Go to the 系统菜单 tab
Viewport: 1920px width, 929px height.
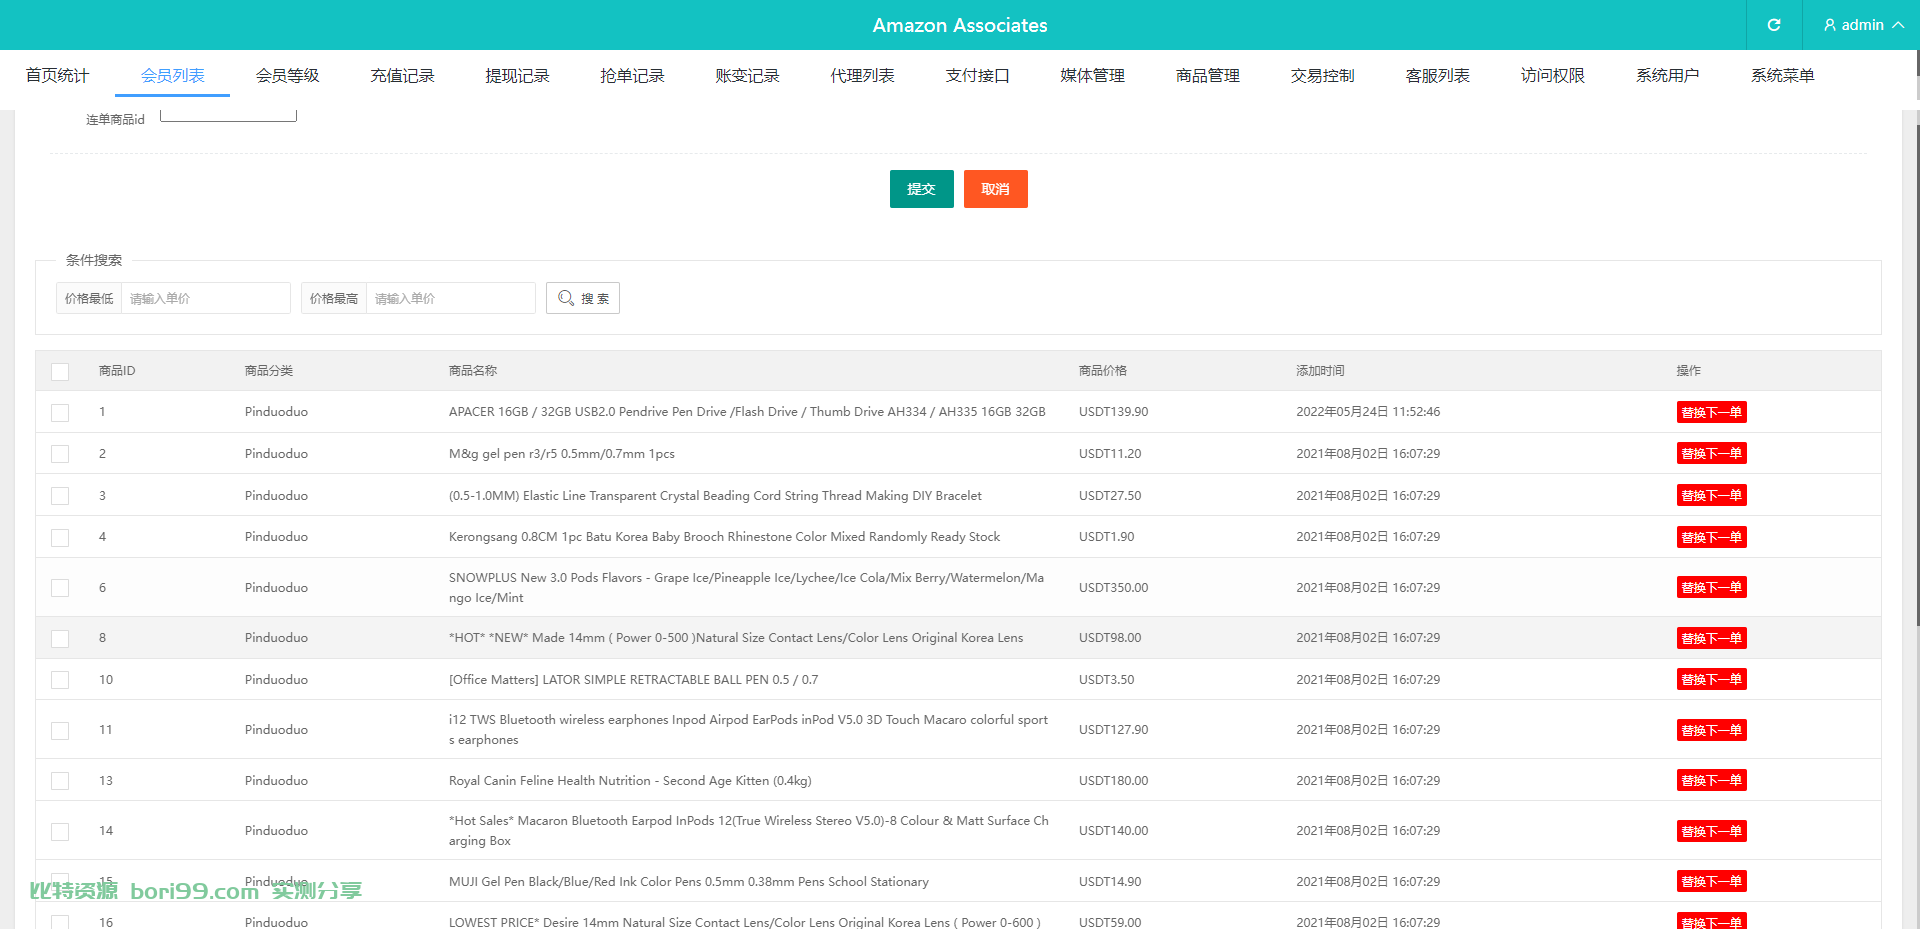coord(1782,75)
